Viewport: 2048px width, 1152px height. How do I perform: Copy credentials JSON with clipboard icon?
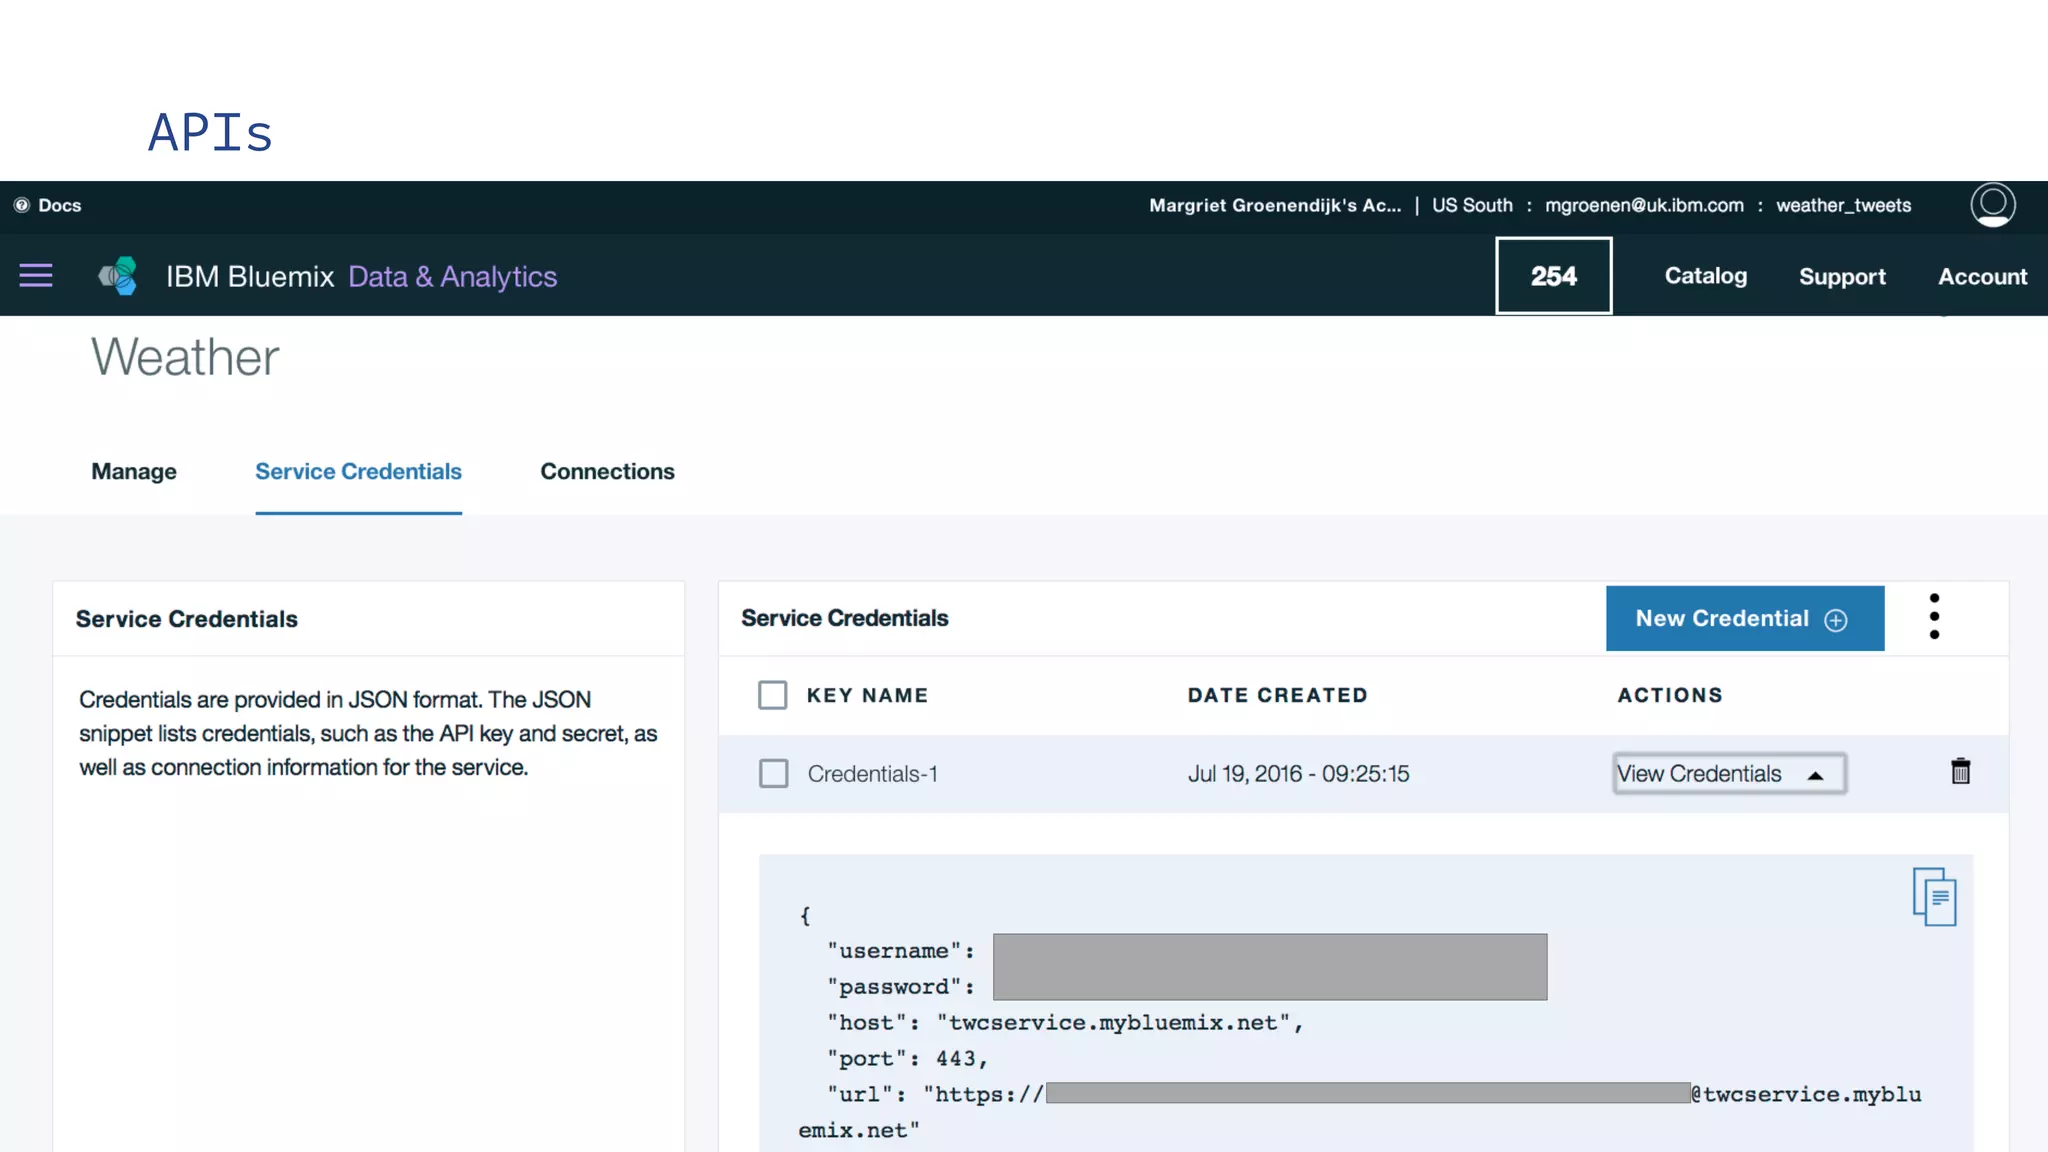pyautogui.click(x=1934, y=897)
